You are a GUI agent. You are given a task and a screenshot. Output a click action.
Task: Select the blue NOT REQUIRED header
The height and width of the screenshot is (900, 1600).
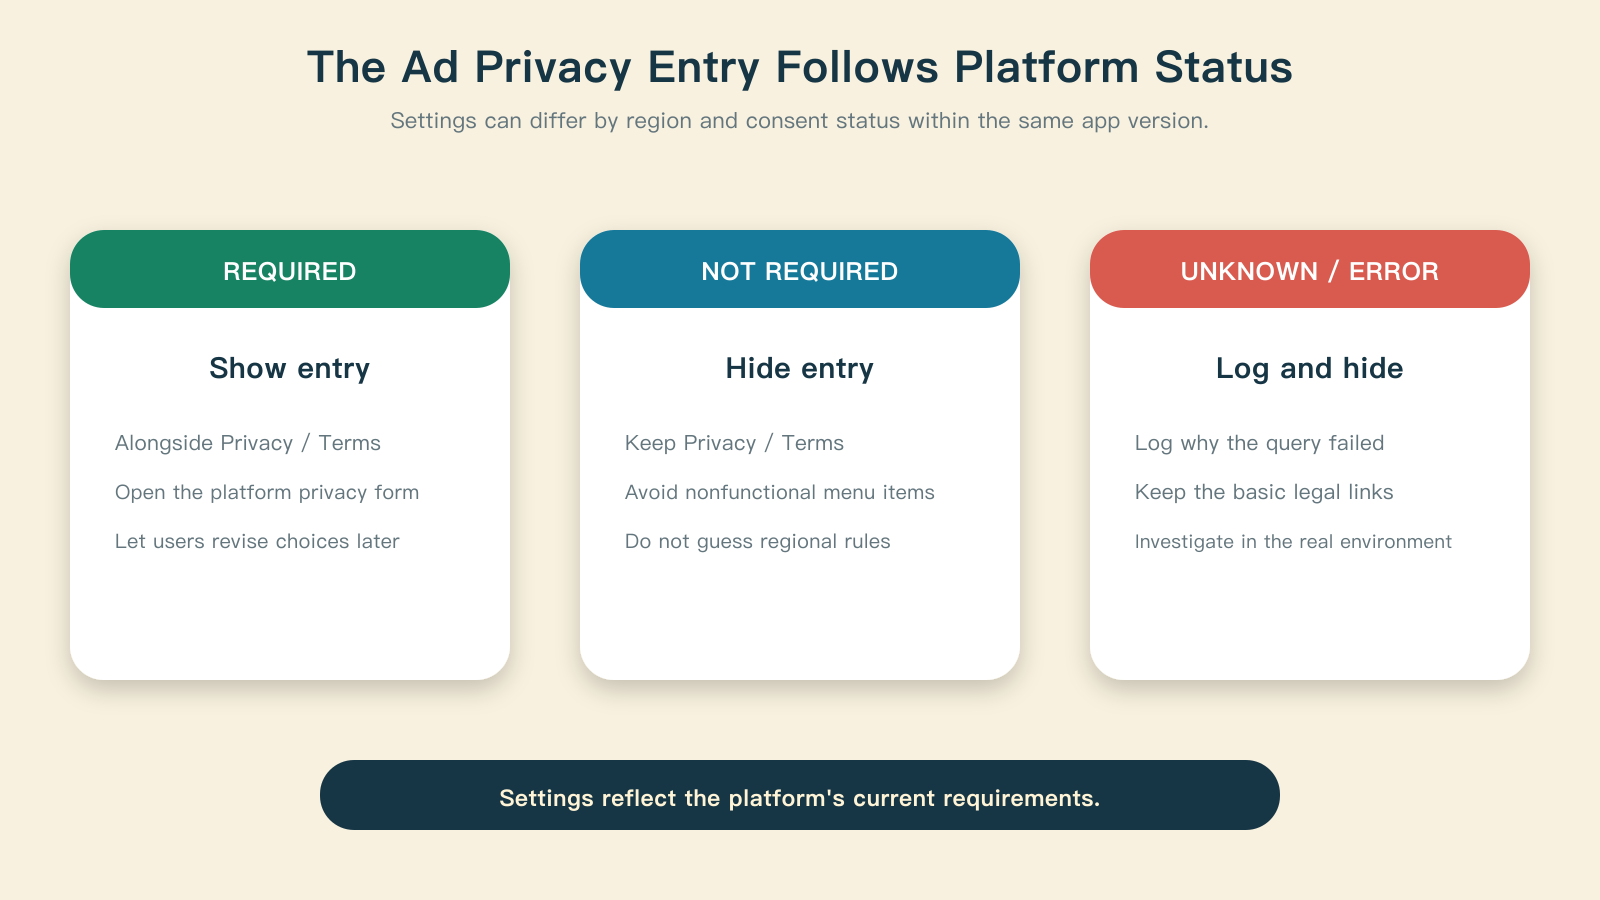(x=800, y=269)
